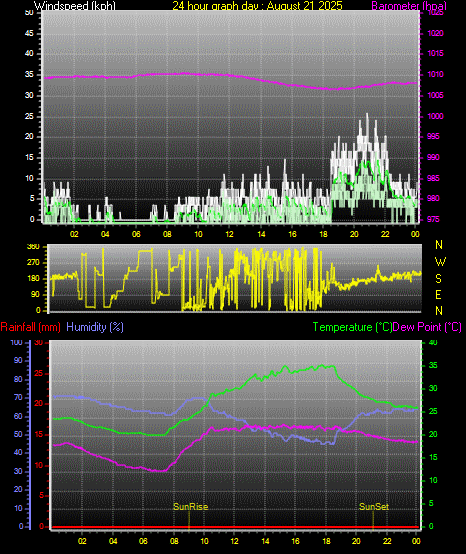Click the 975 barometer axis value
Viewport: 466px width, 554px height.
(x=433, y=219)
